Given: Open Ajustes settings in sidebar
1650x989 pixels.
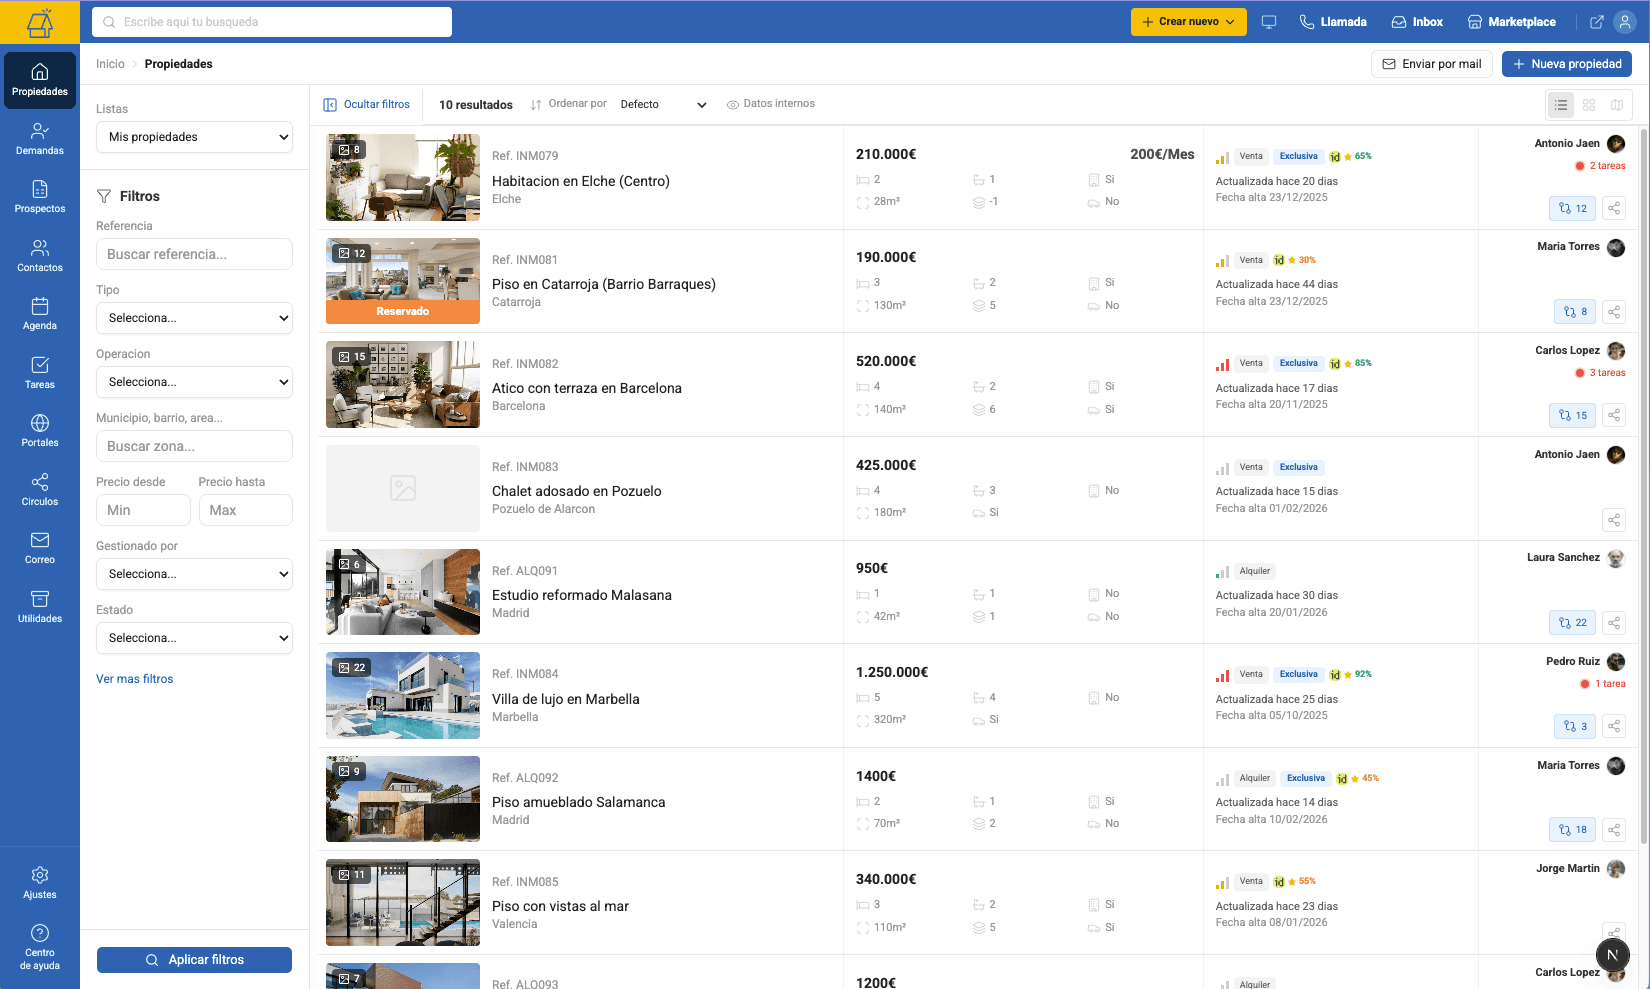Looking at the screenshot, I should point(40,883).
